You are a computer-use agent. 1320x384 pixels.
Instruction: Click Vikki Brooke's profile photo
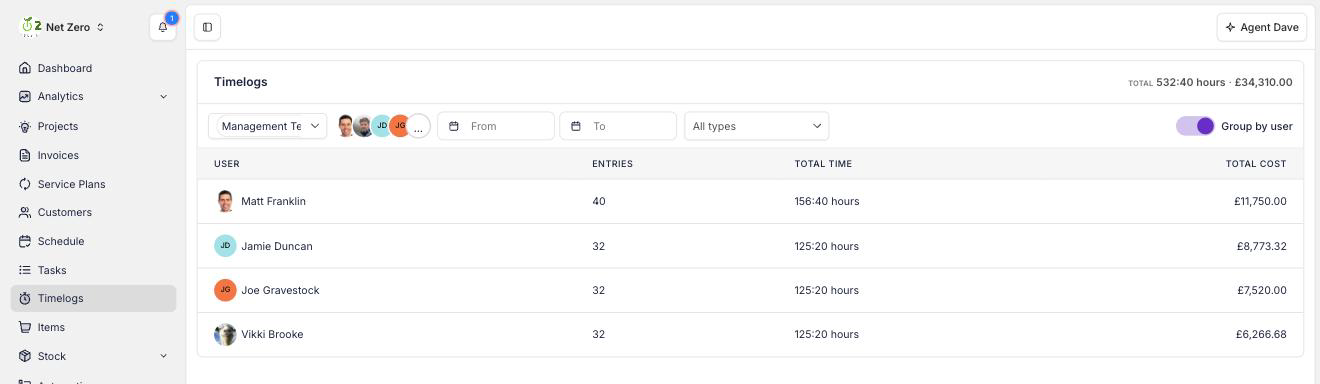click(225, 334)
